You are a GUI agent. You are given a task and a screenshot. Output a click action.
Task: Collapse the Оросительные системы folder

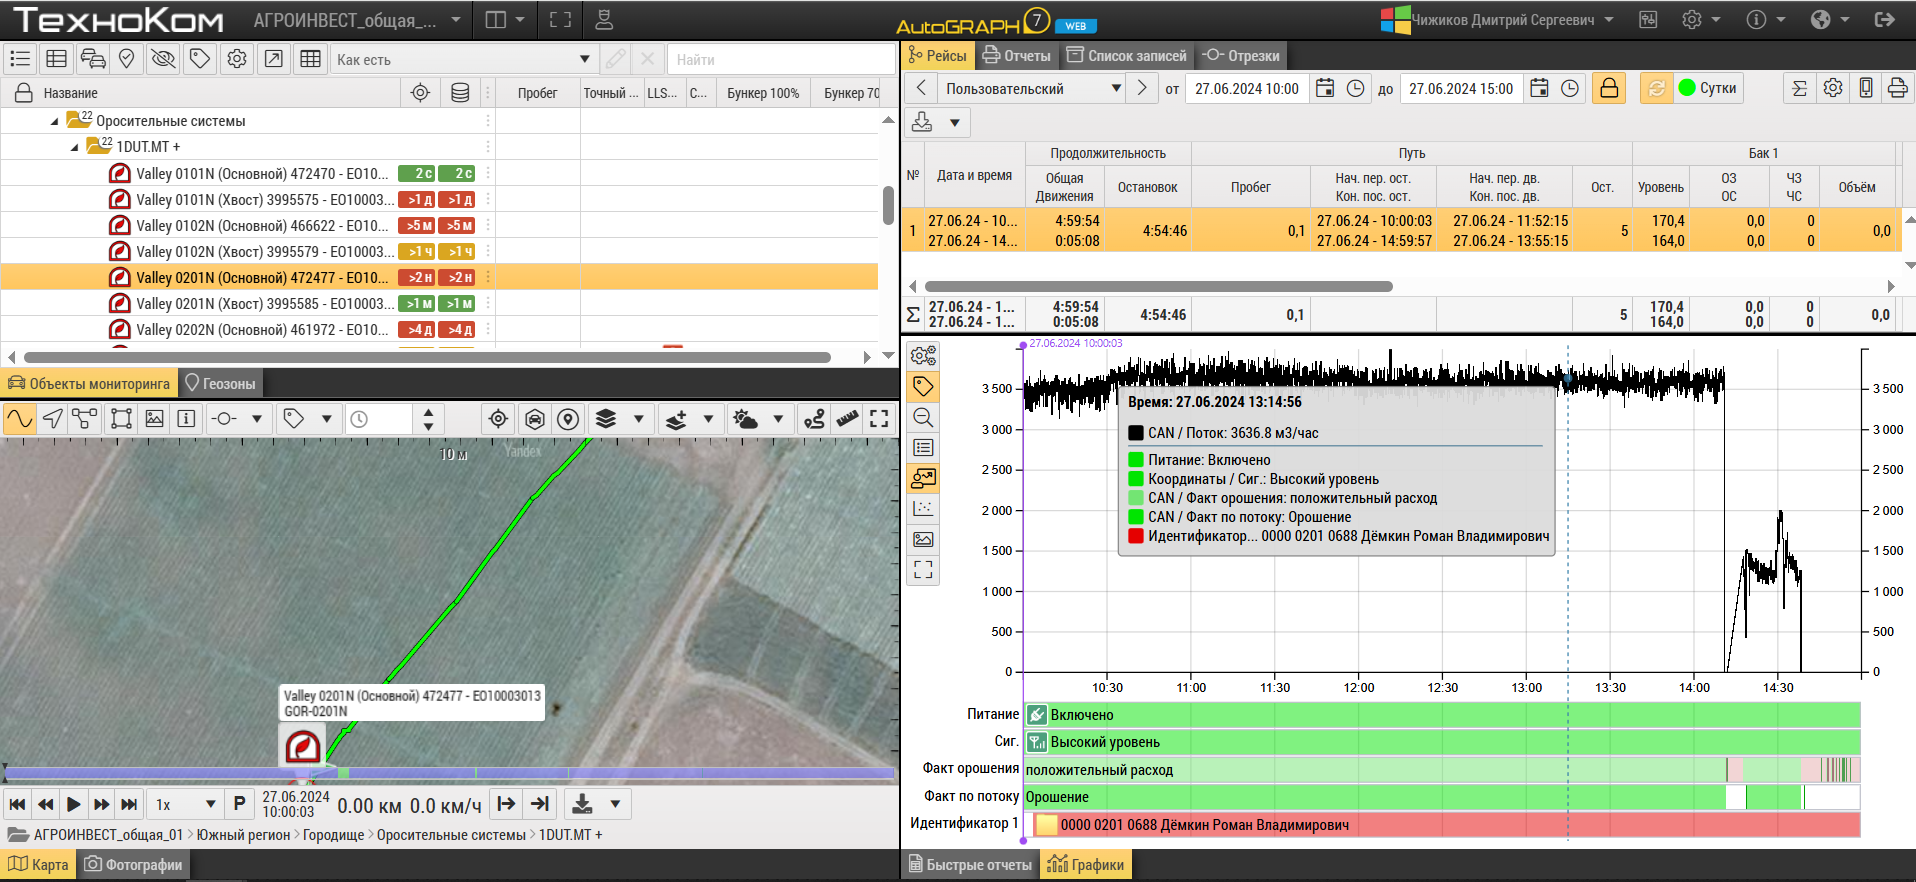click(54, 121)
